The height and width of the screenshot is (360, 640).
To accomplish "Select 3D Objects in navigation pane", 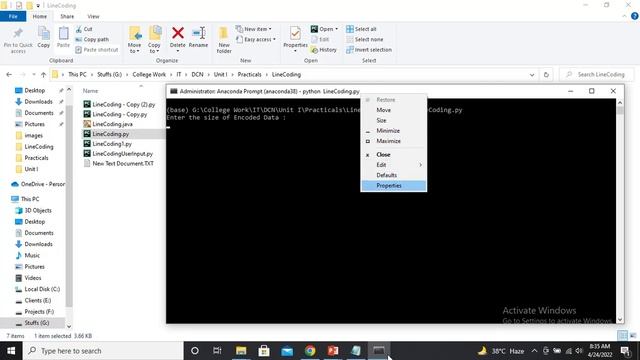I will pos(38,210).
